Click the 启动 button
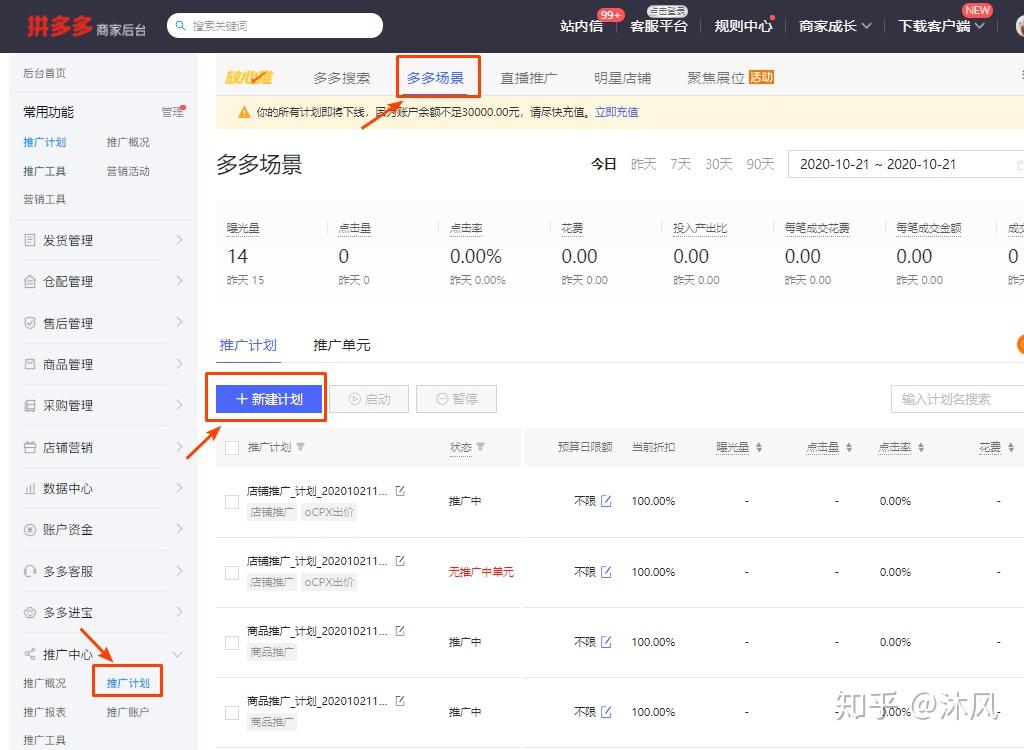 (369, 399)
